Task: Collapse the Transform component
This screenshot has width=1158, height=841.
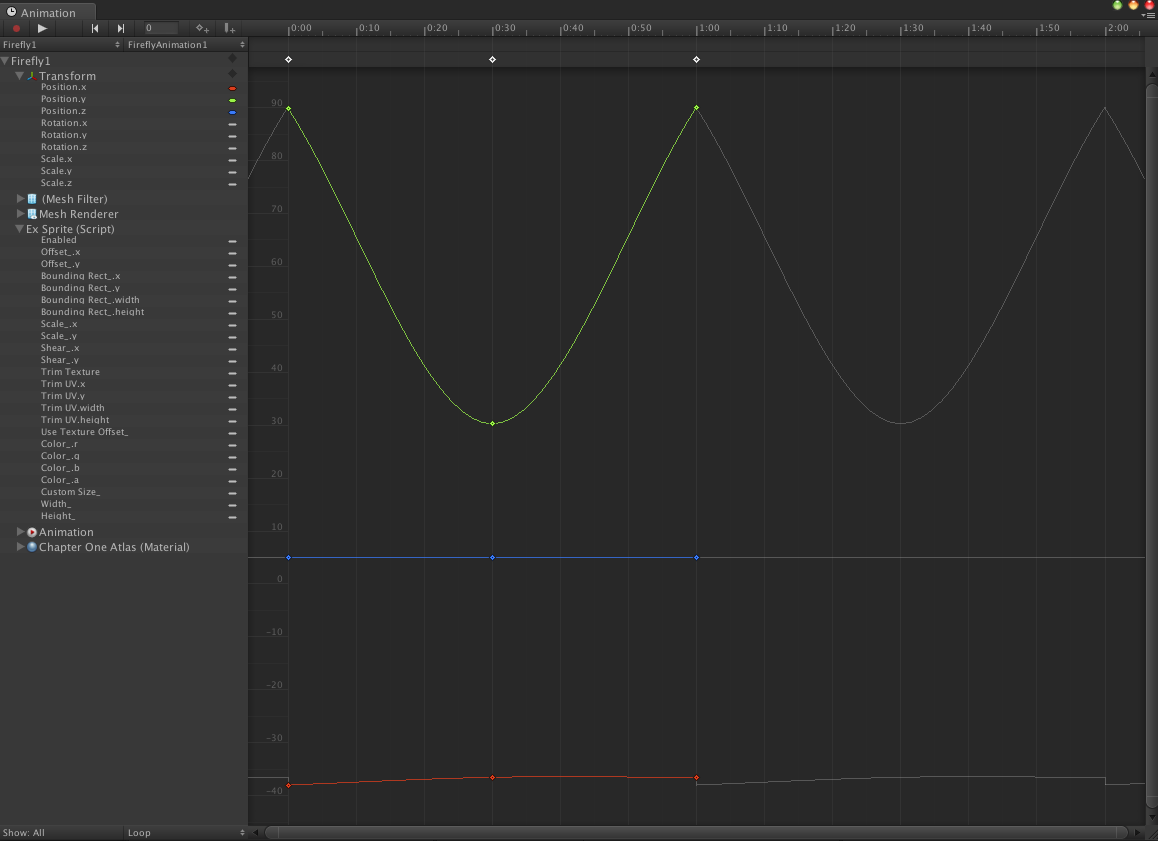Action: pos(20,75)
